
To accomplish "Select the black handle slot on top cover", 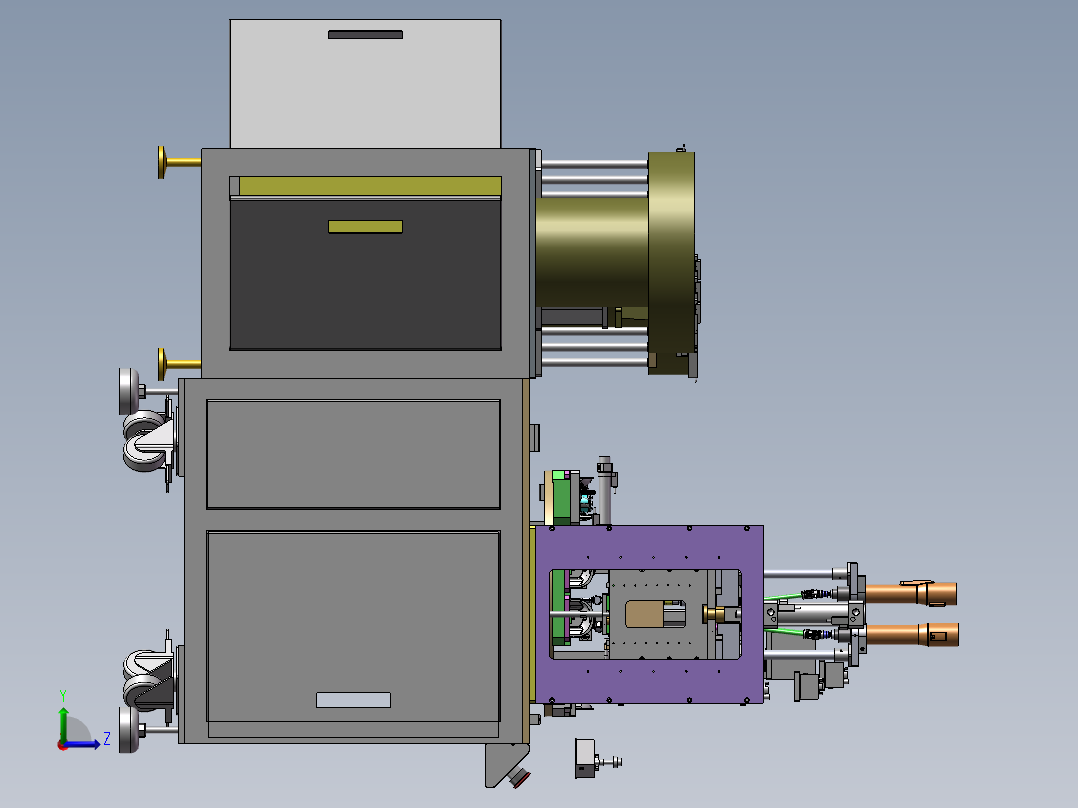I will [x=365, y=34].
